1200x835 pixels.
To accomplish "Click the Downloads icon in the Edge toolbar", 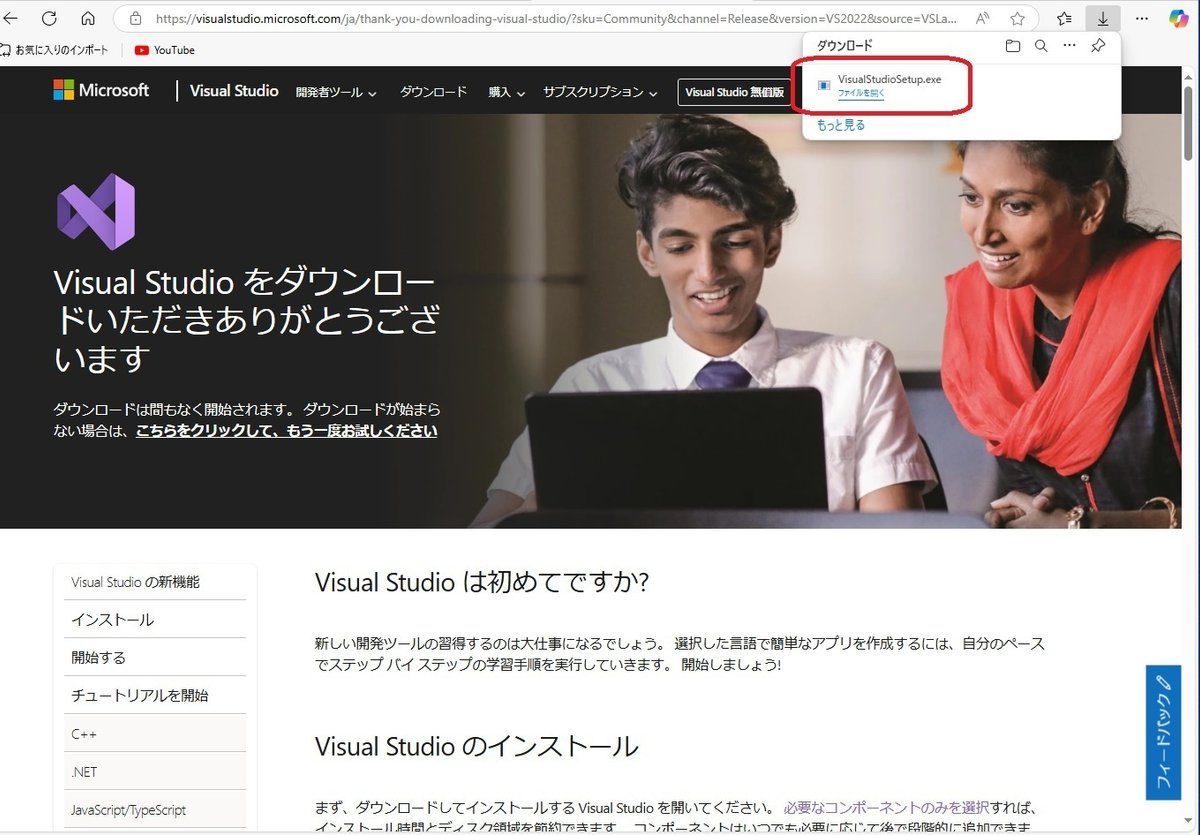I will pyautogui.click(x=1102, y=18).
